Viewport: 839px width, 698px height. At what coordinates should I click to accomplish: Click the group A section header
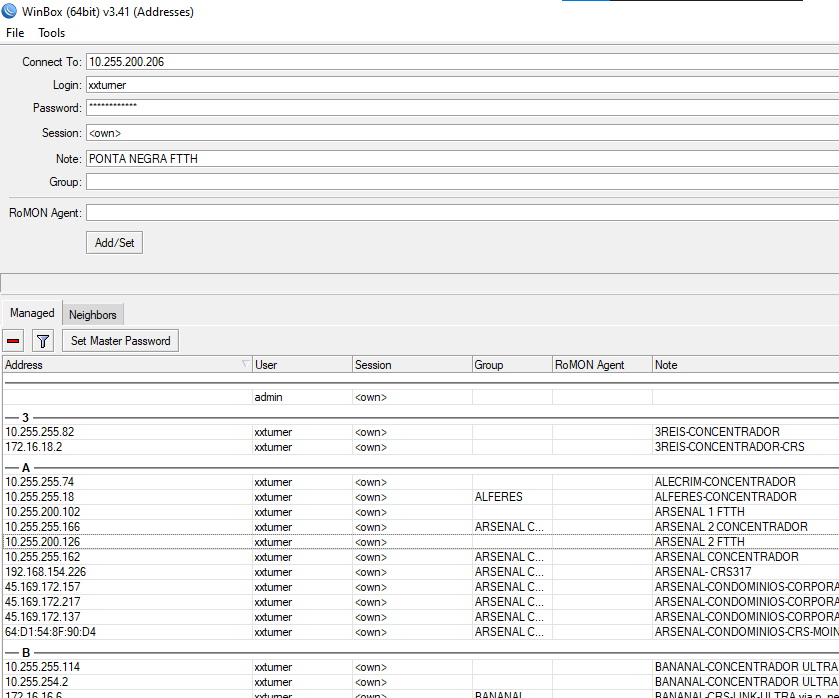click(x=421, y=468)
